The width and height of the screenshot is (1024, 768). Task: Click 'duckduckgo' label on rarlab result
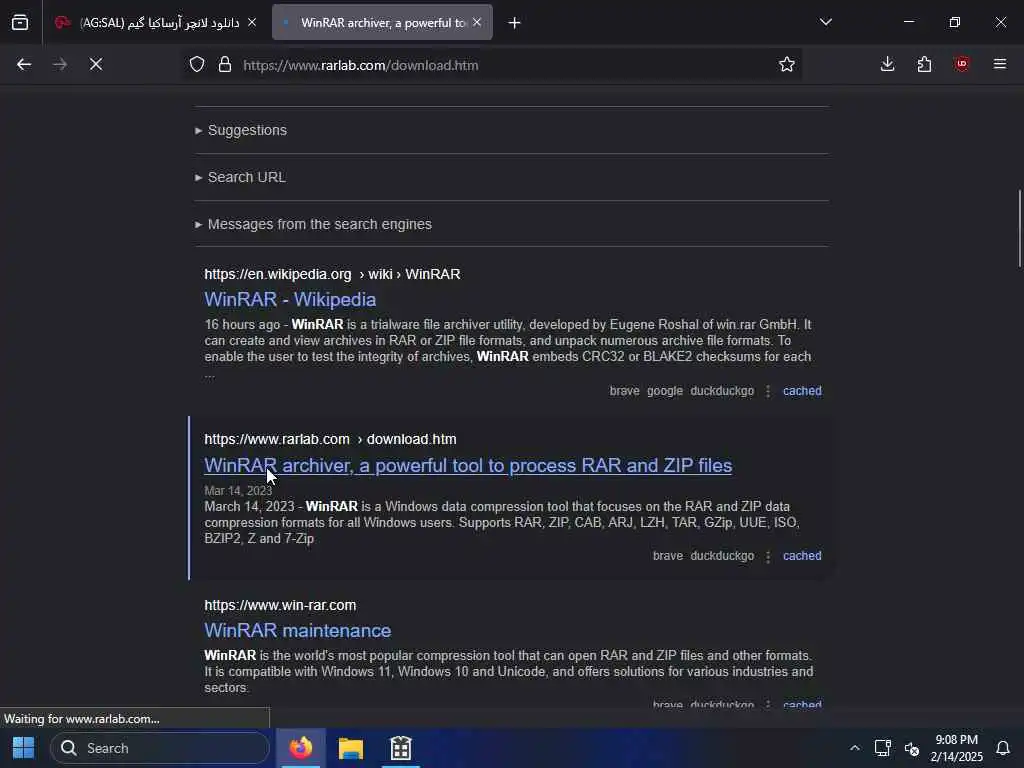tap(722, 556)
